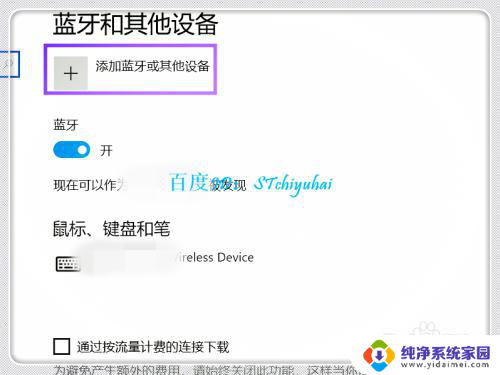
Task: Click the "开" status label beside toggle
Action: pos(106,151)
